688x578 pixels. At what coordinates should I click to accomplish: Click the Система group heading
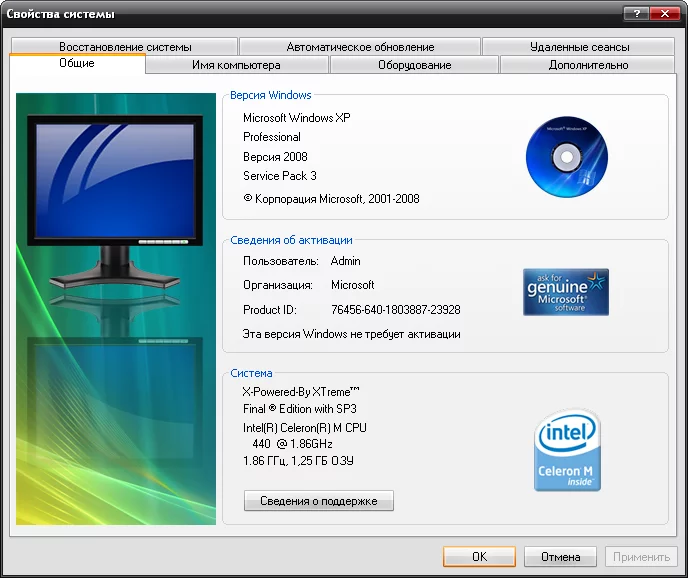click(251, 373)
